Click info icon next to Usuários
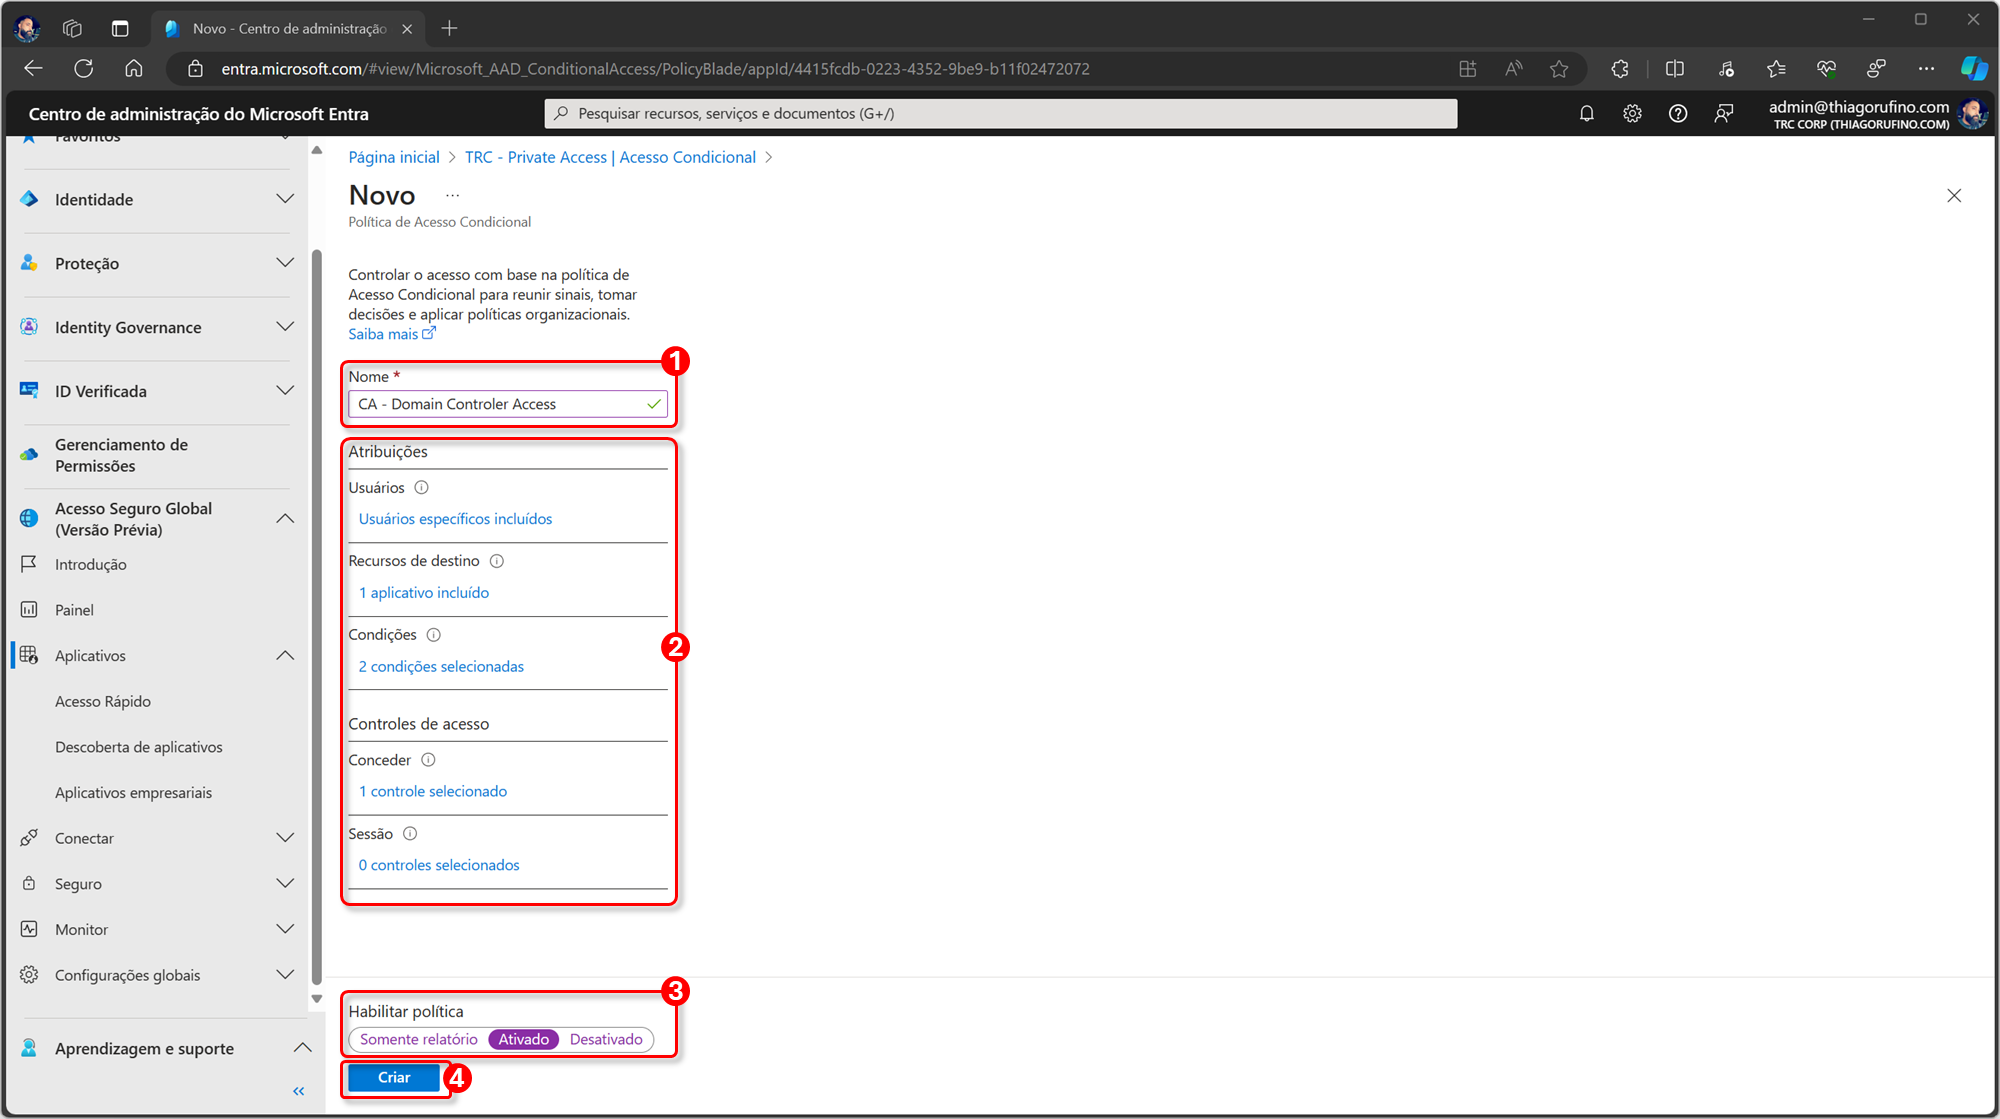This screenshot has width=2000, height=1119. coord(421,488)
